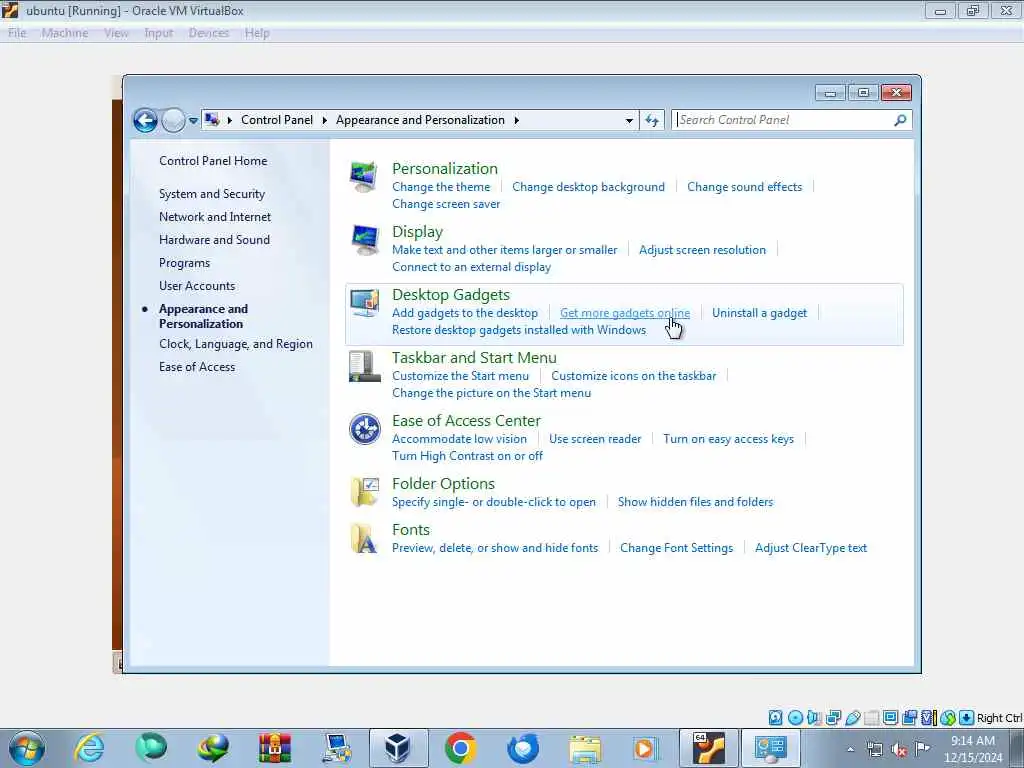Expand the arrow after Control Panel breadcrumb

point(325,120)
